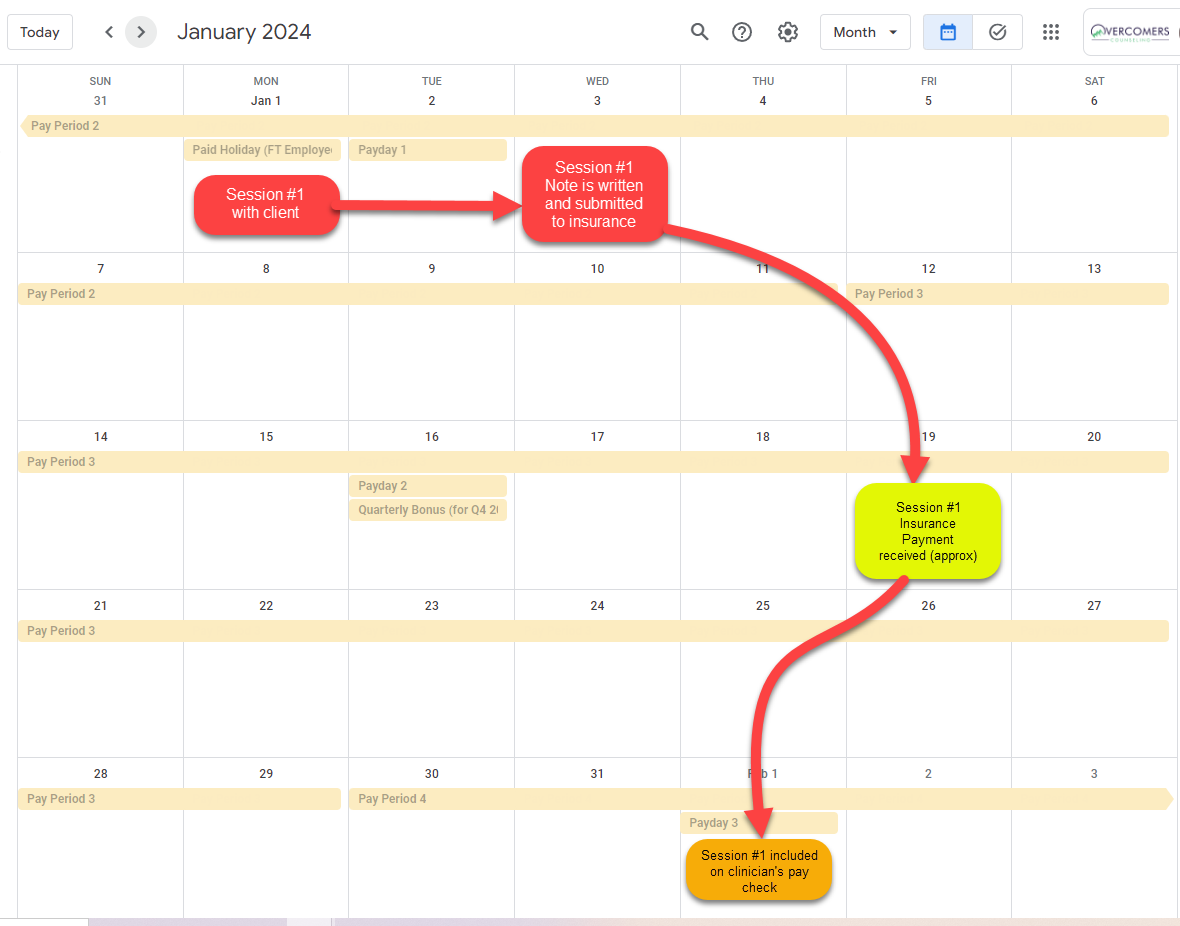Open the Month view dropdown
Image resolution: width=1180 pixels, height=926 pixels.
(865, 32)
